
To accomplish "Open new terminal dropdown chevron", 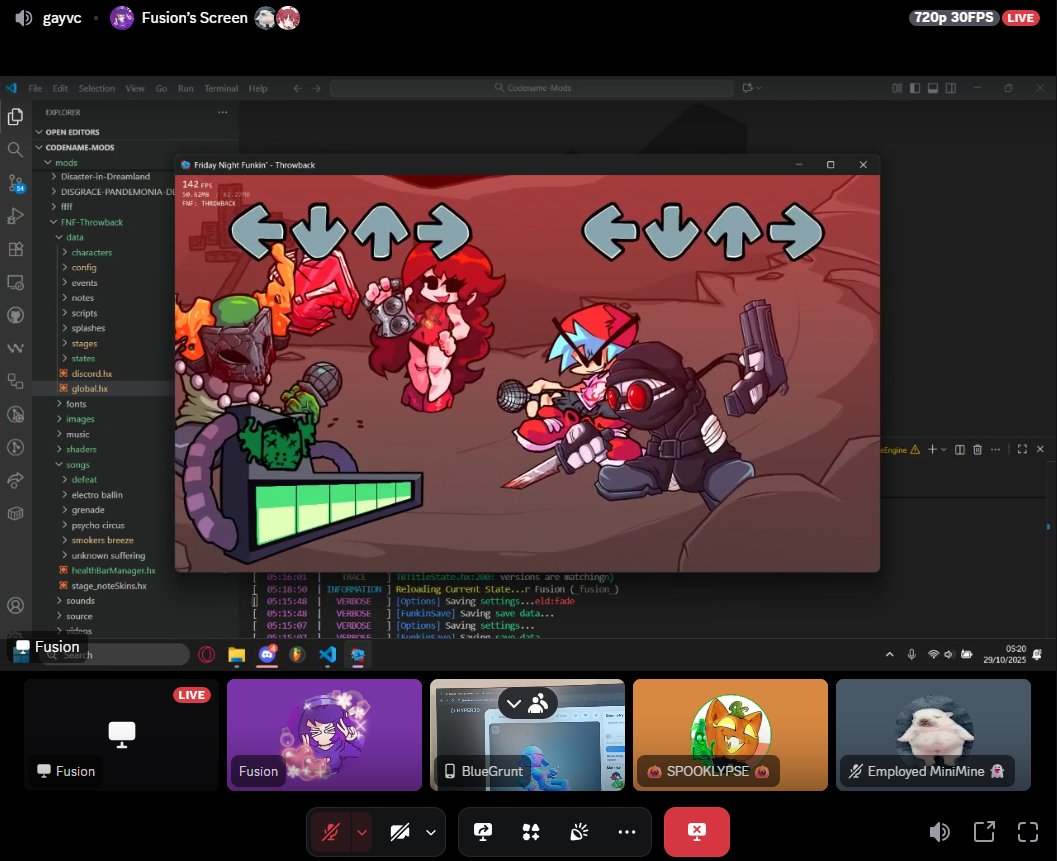I will [x=944, y=449].
